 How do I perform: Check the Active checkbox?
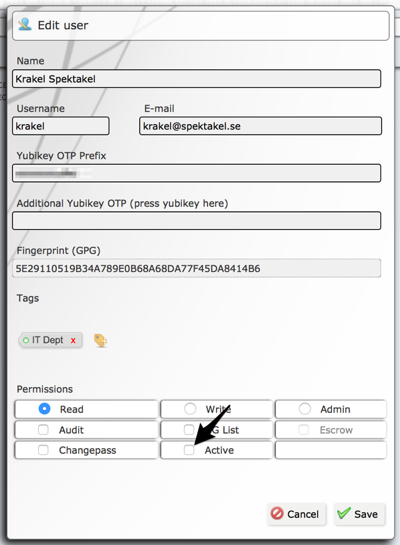189,450
